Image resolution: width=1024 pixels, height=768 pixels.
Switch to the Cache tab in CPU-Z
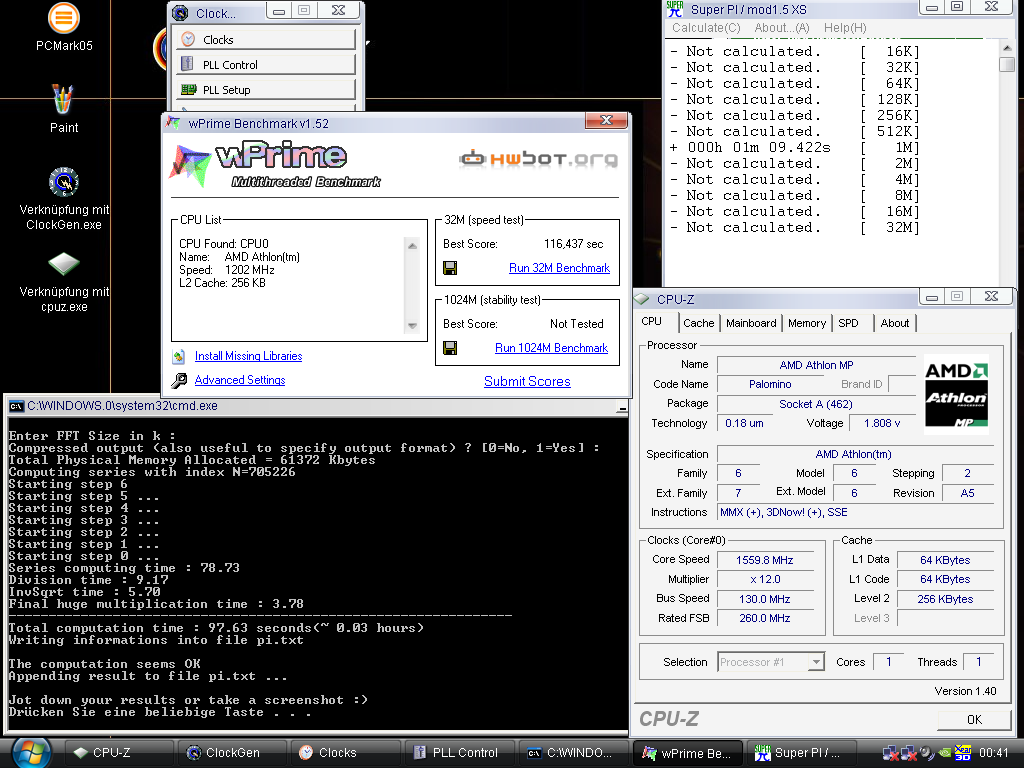[x=698, y=323]
